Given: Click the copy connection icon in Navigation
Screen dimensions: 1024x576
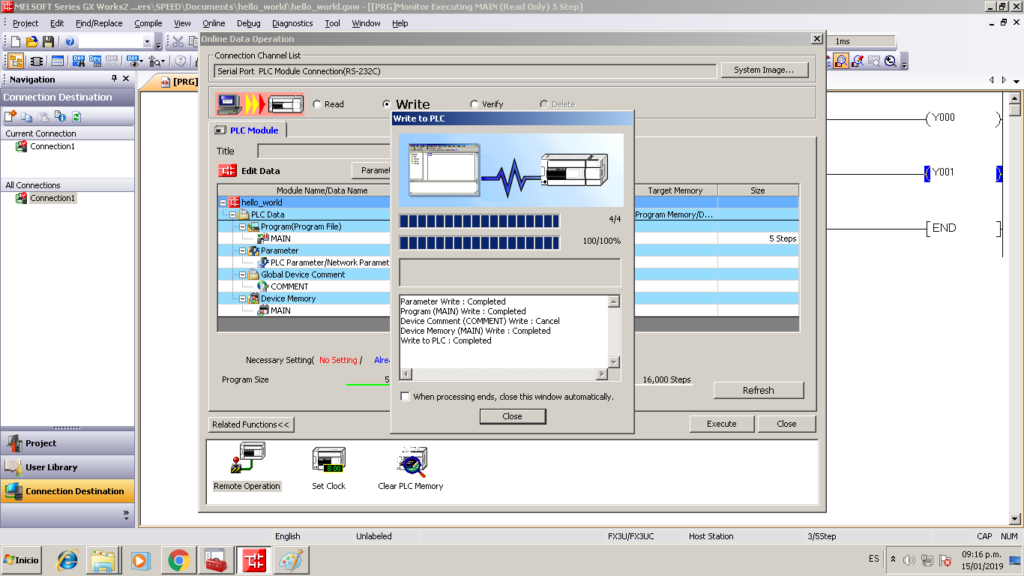Looking at the screenshot, I should pyautogui.click(x=27, y=116).
